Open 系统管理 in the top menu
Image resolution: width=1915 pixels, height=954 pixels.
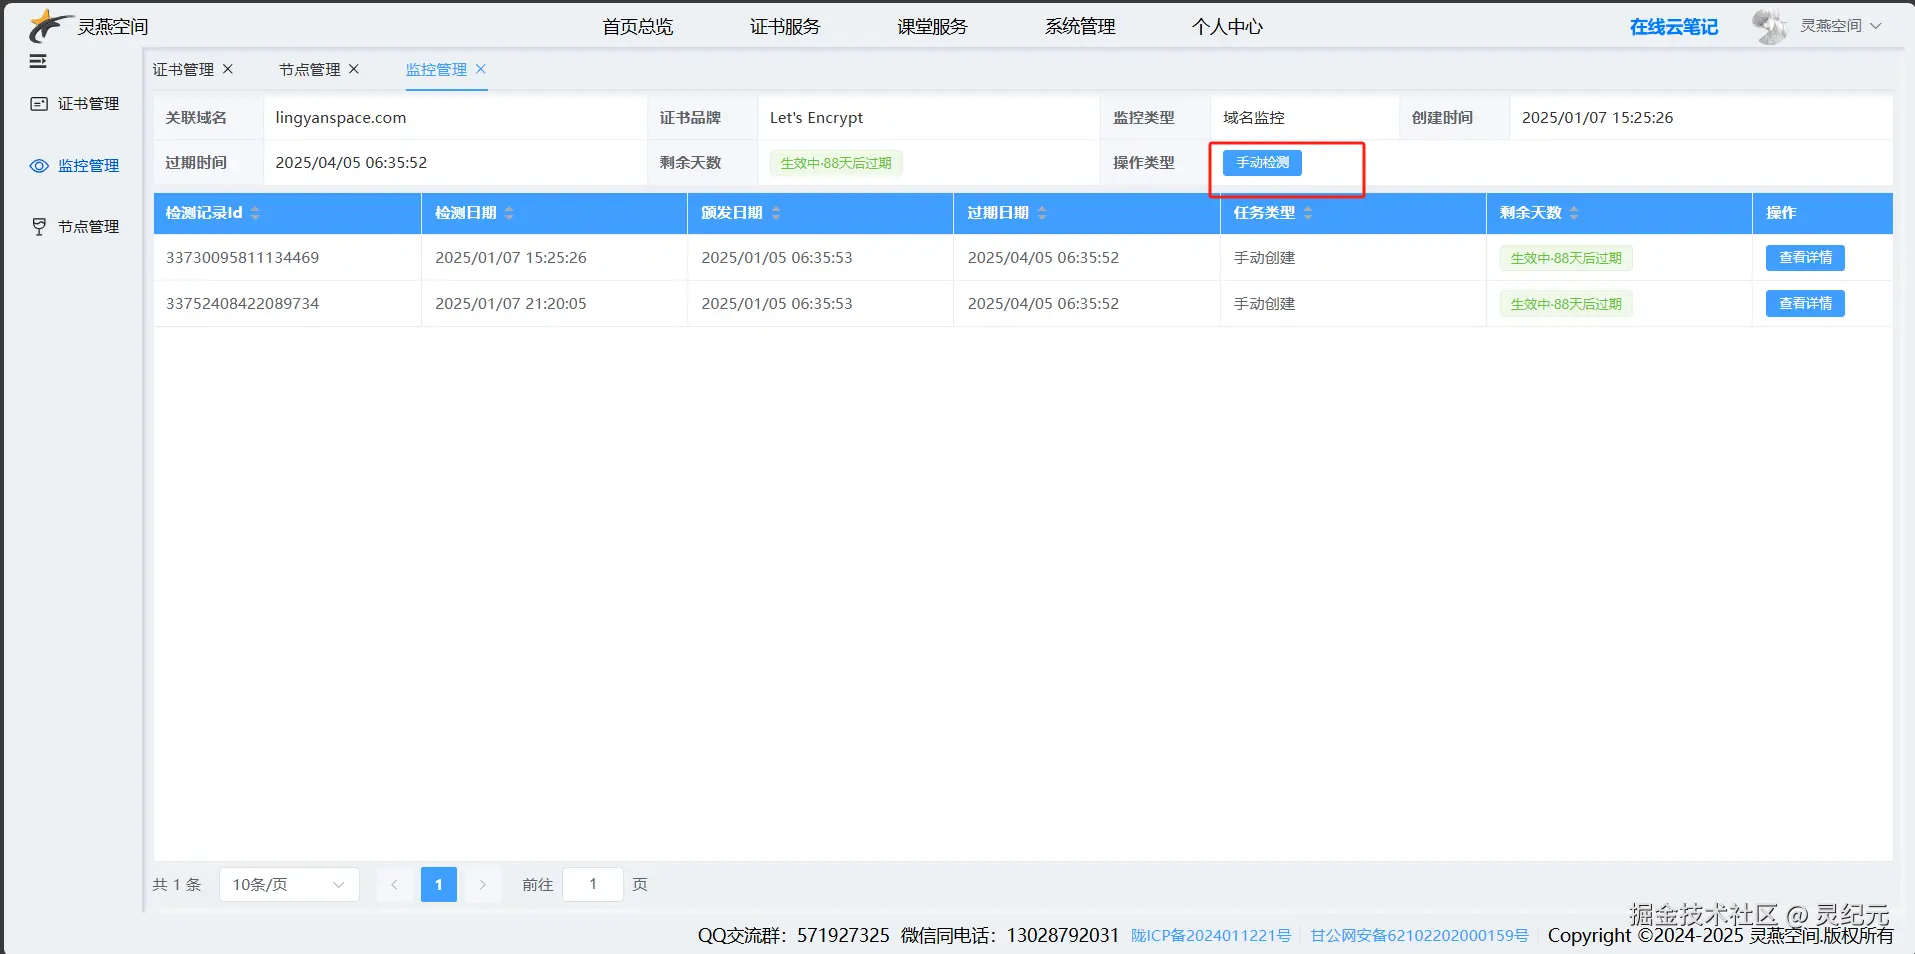tap(1080, 27)
